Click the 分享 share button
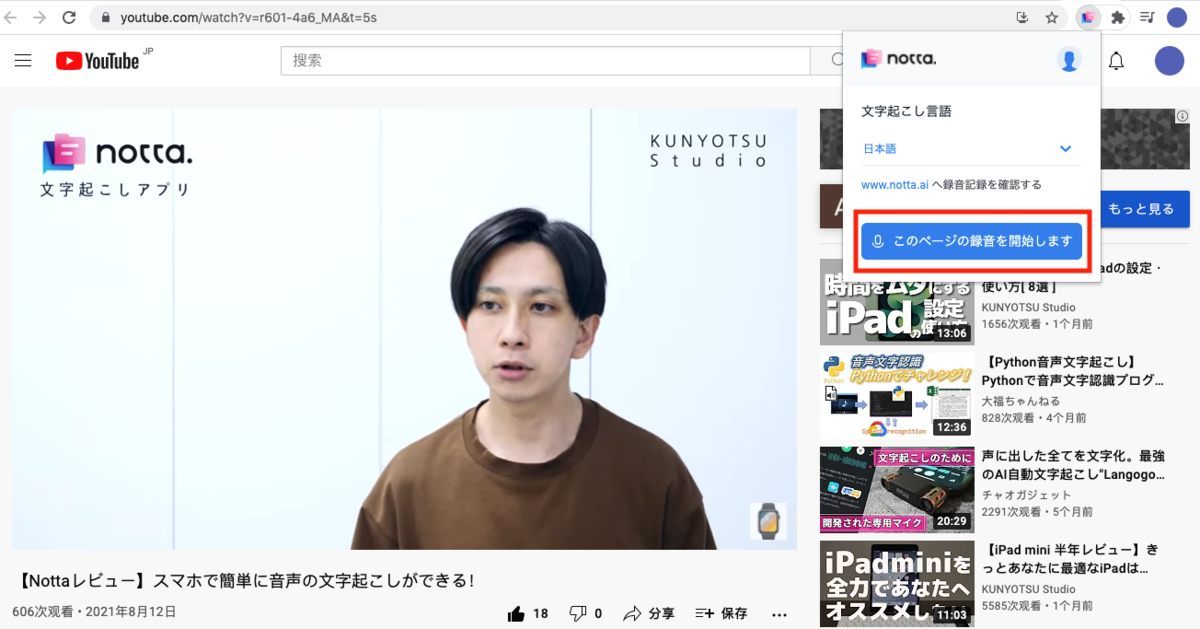 648,613
